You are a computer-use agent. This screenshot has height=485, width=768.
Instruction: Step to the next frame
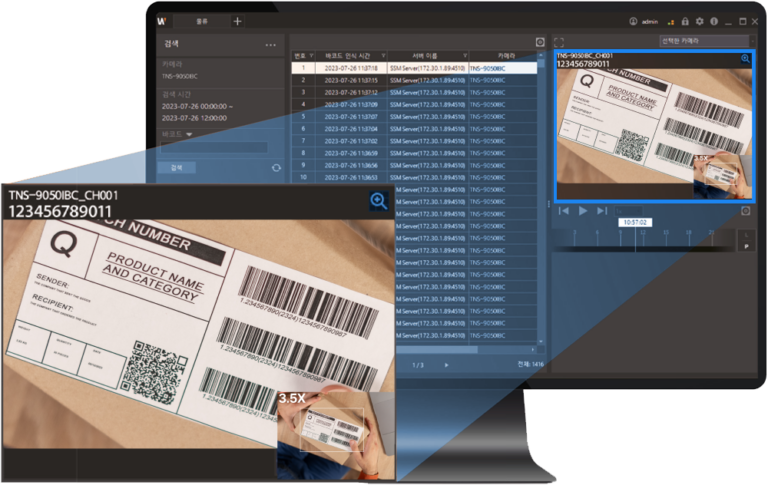(602, 211)
